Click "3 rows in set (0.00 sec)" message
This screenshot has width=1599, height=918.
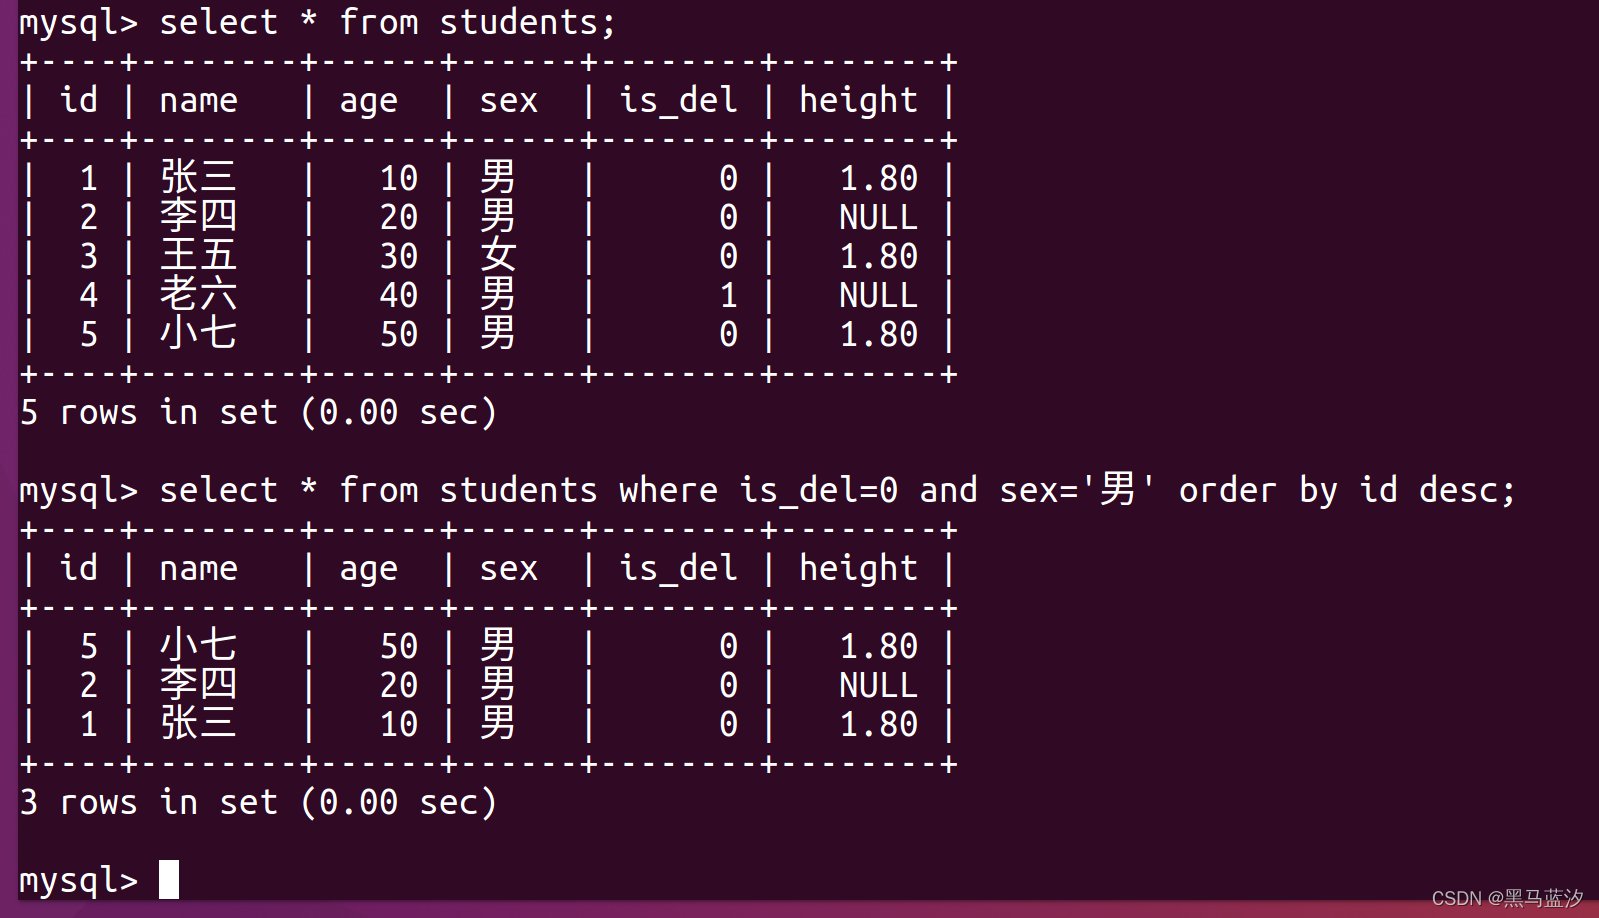pyautogui.click(x=258, y=803)
